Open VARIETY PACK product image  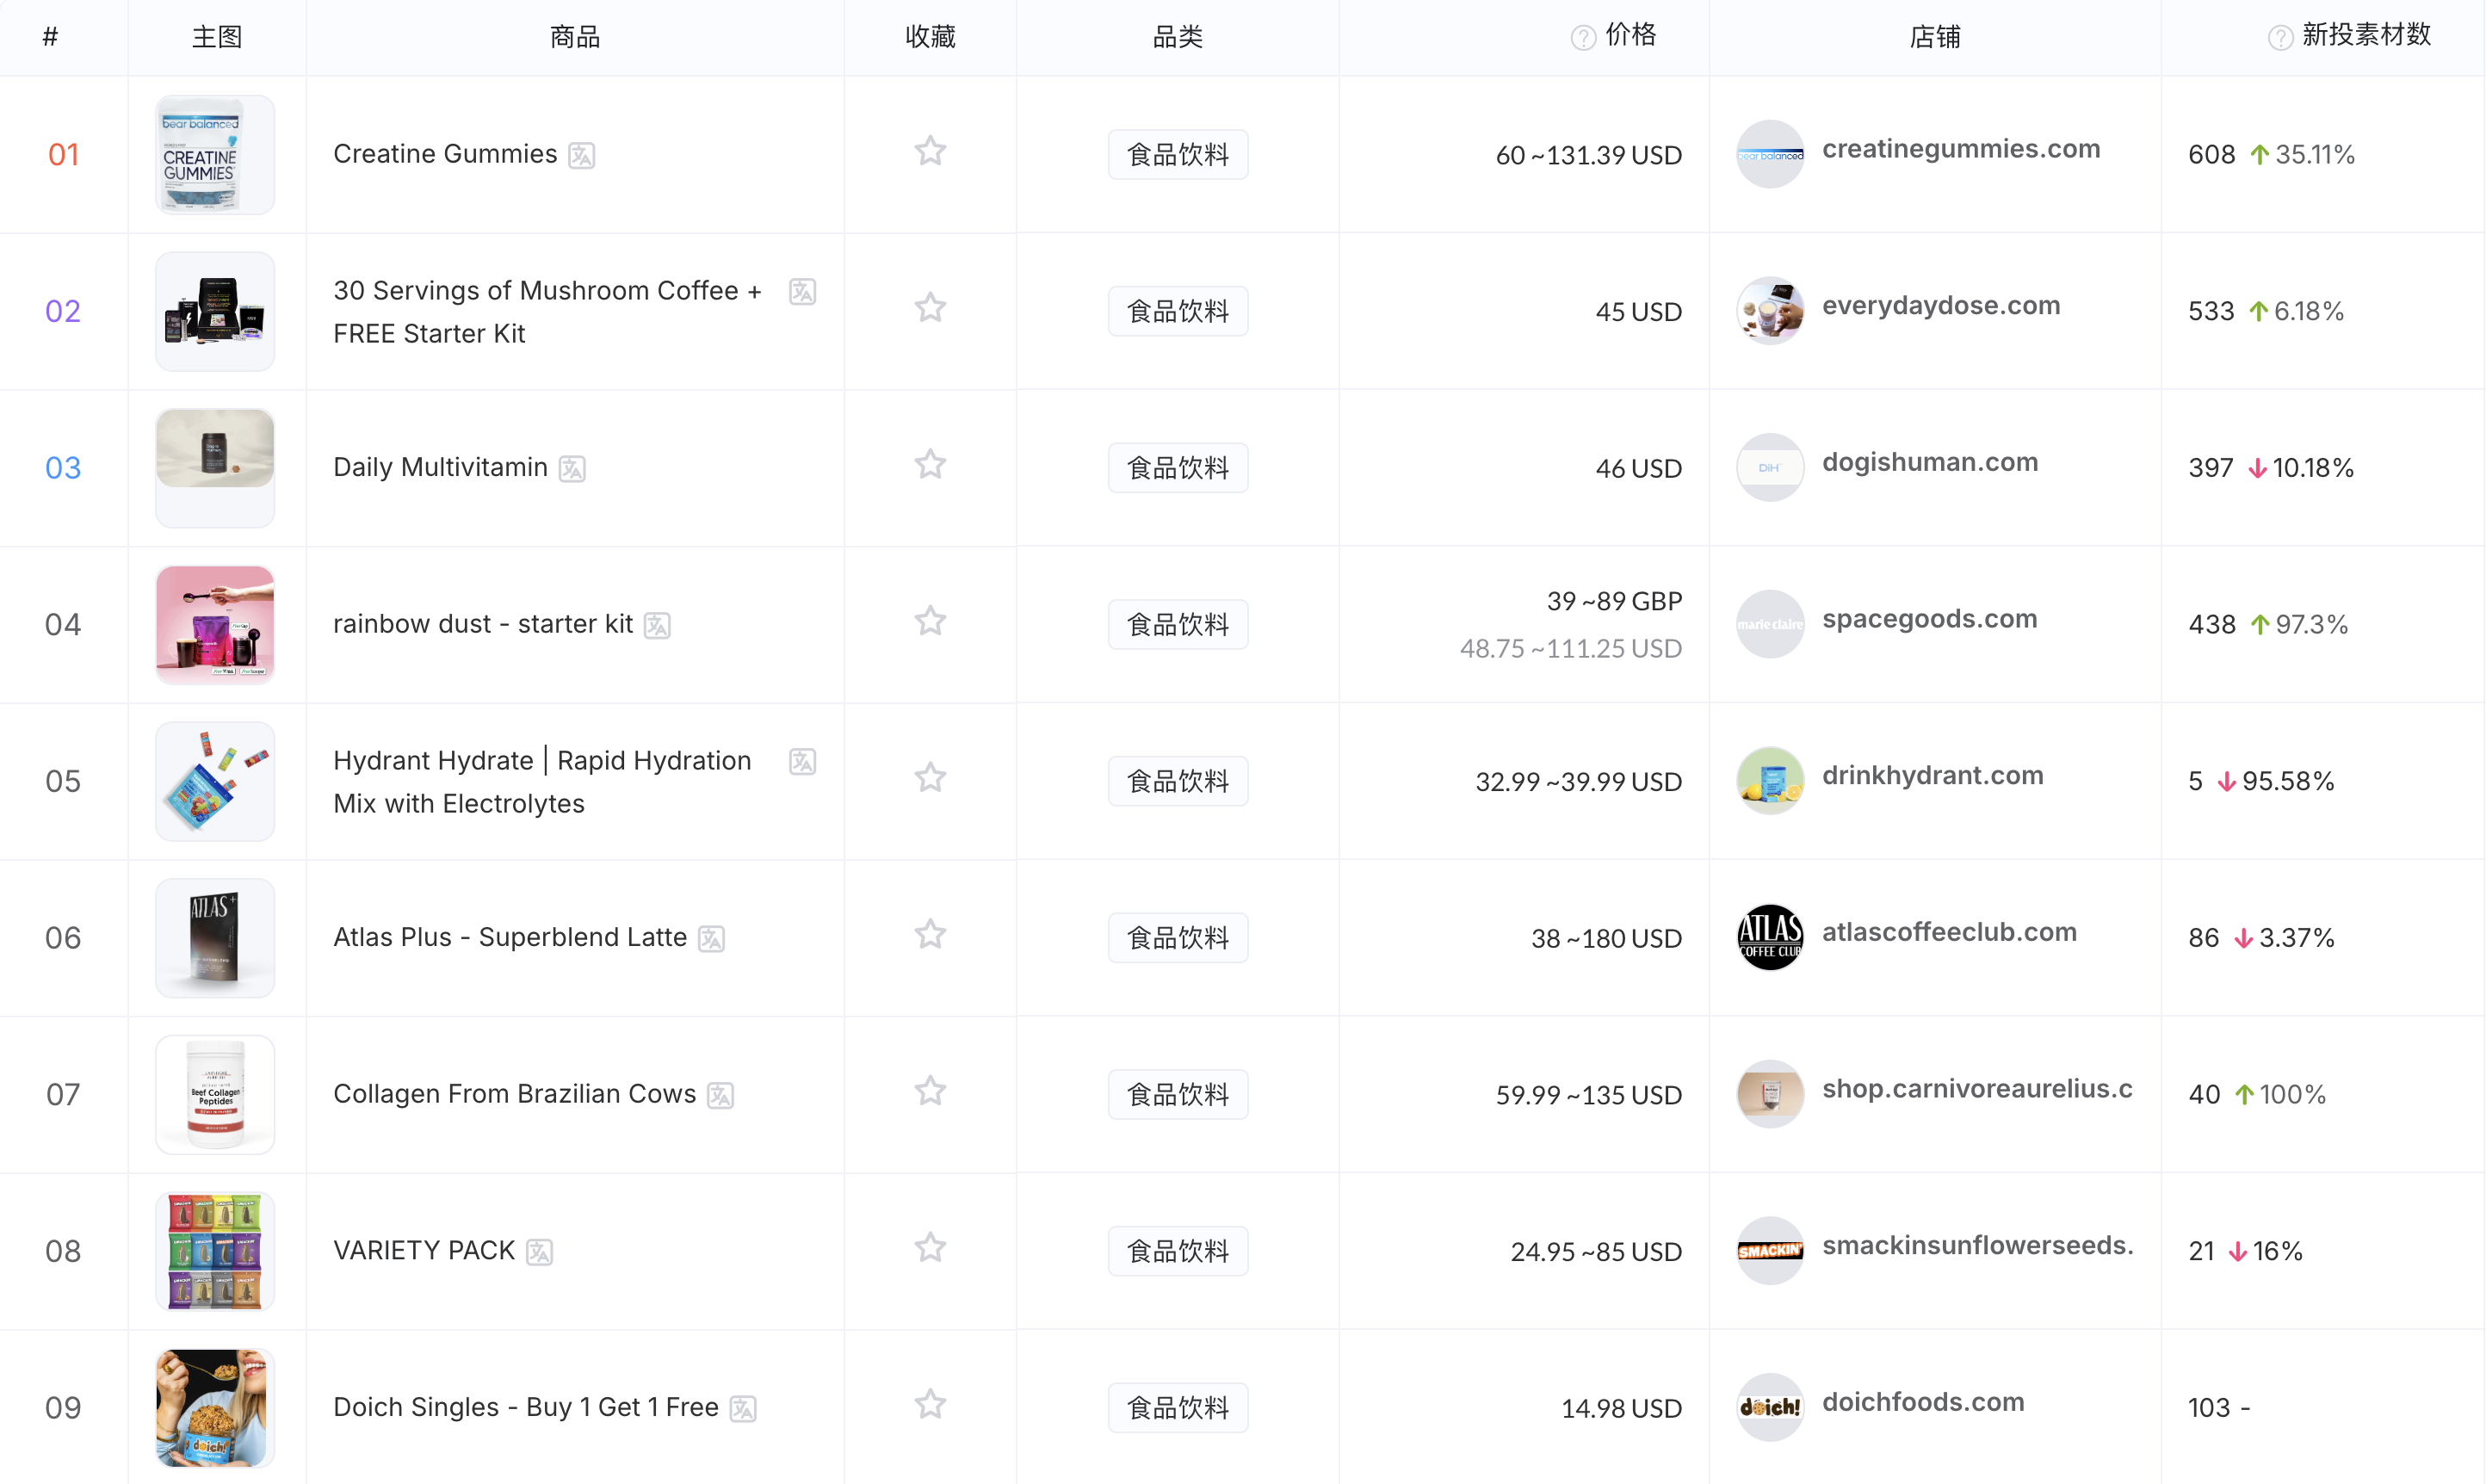pyautogui.click(x=215, y=1251)
